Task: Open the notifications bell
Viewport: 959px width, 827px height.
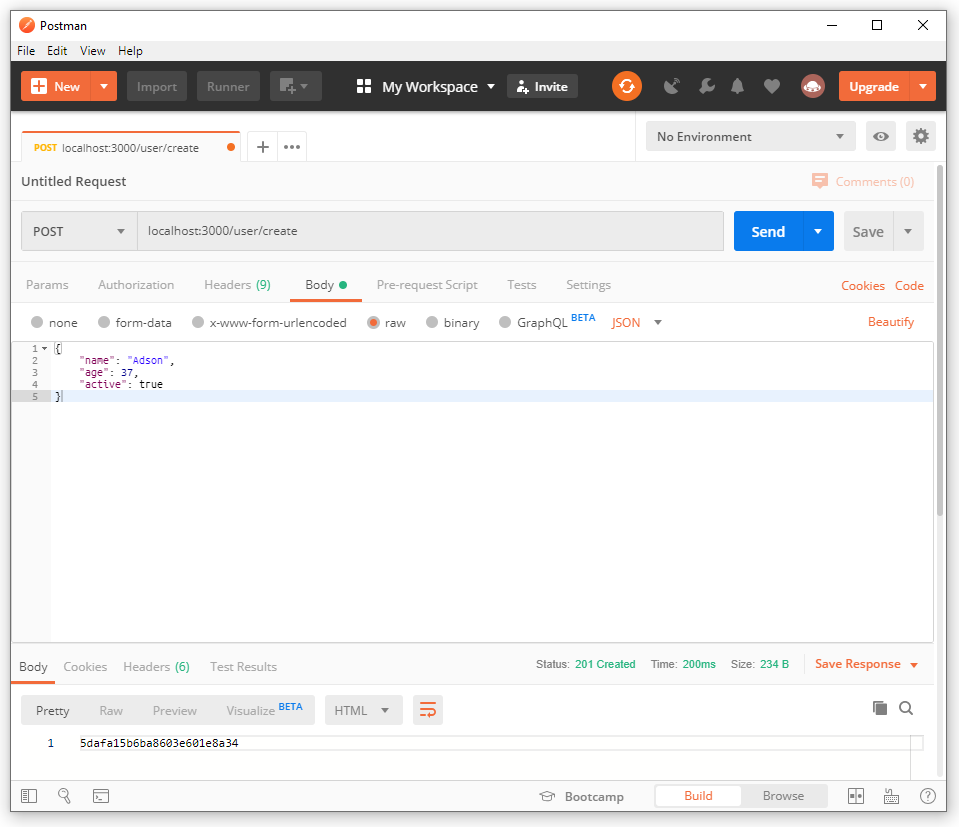Action: (x=738, y=86)
